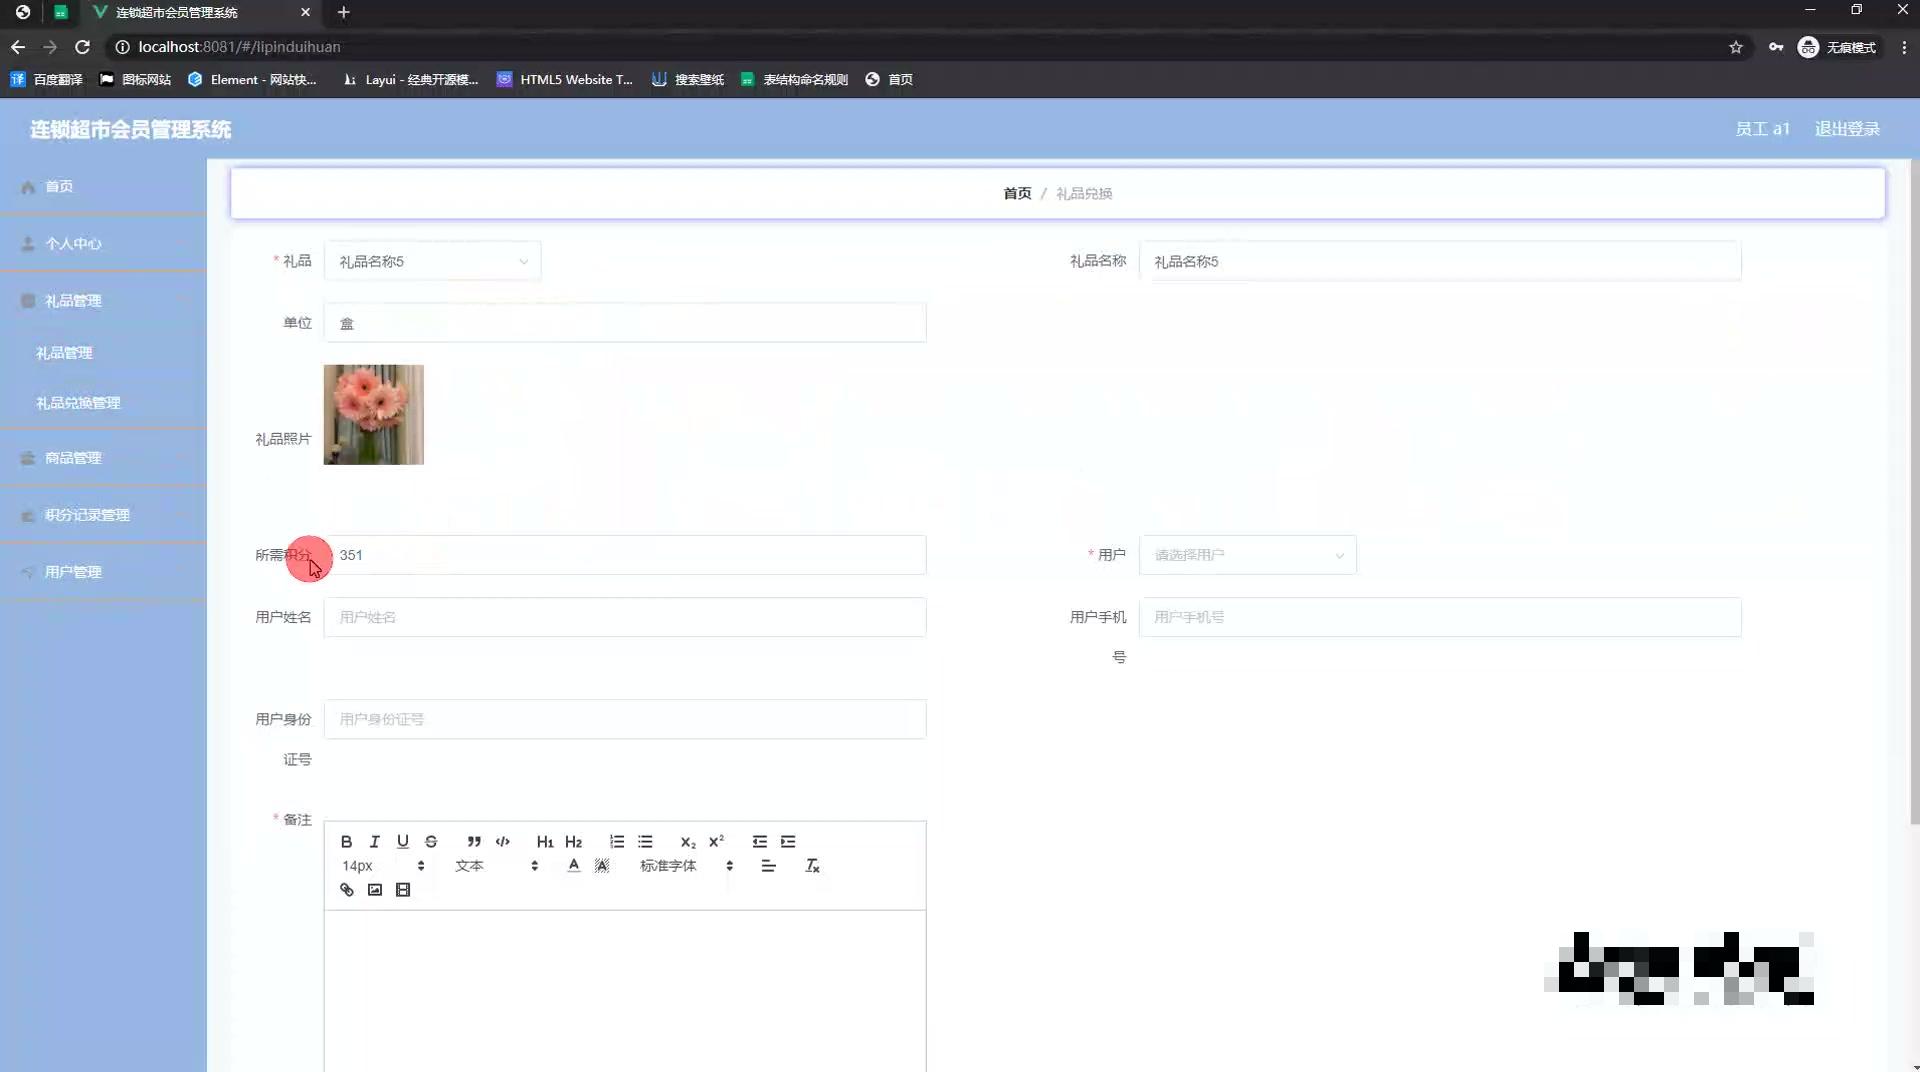Apply Heading 1 style
Screen dimensions: 1920x1072
click(x=545, y=841)
